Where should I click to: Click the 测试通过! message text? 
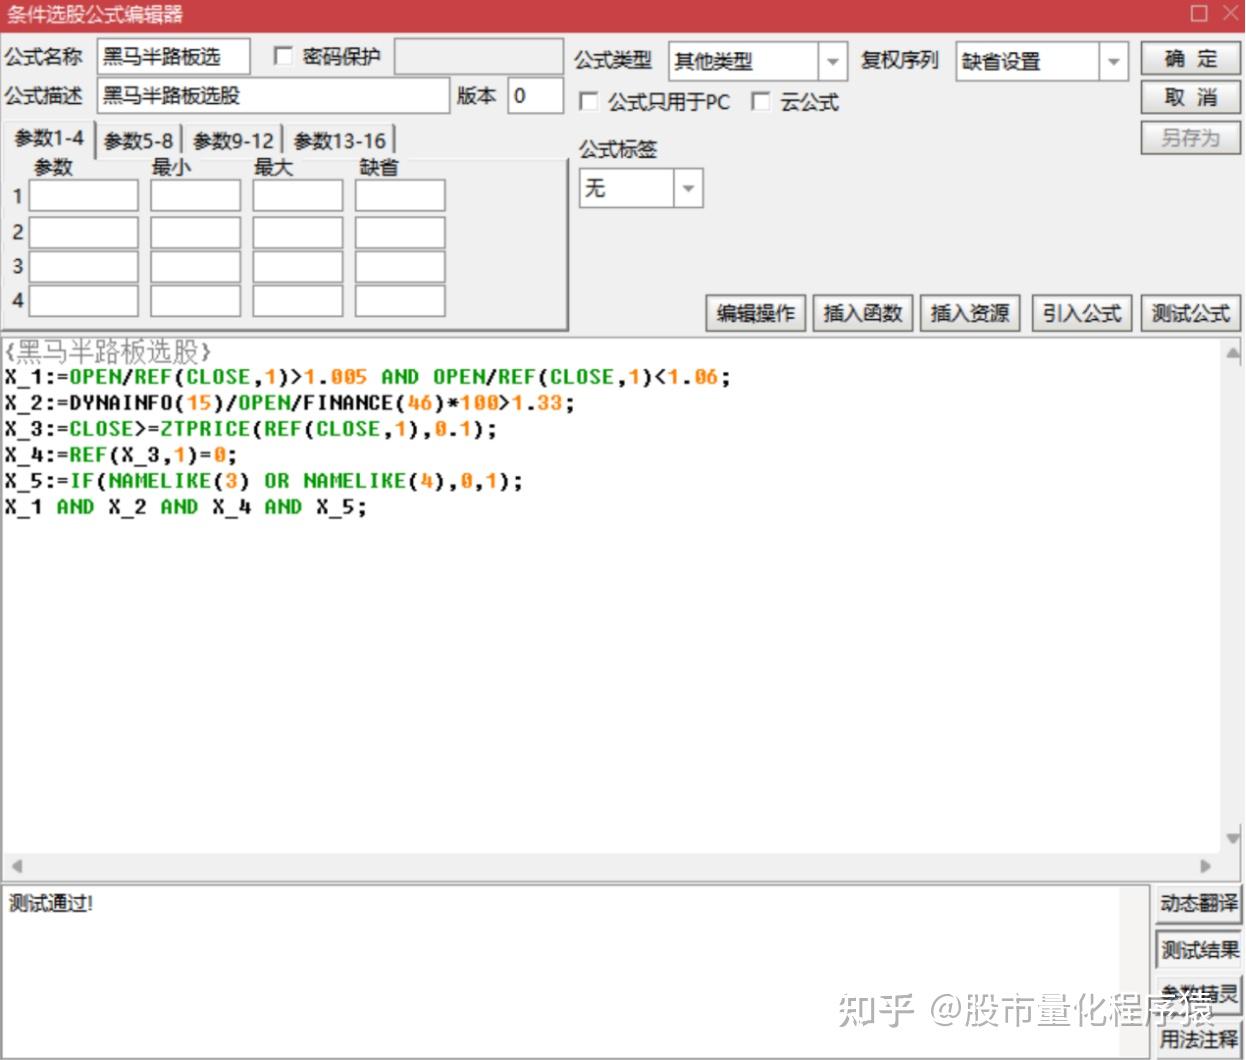(51, 904)
